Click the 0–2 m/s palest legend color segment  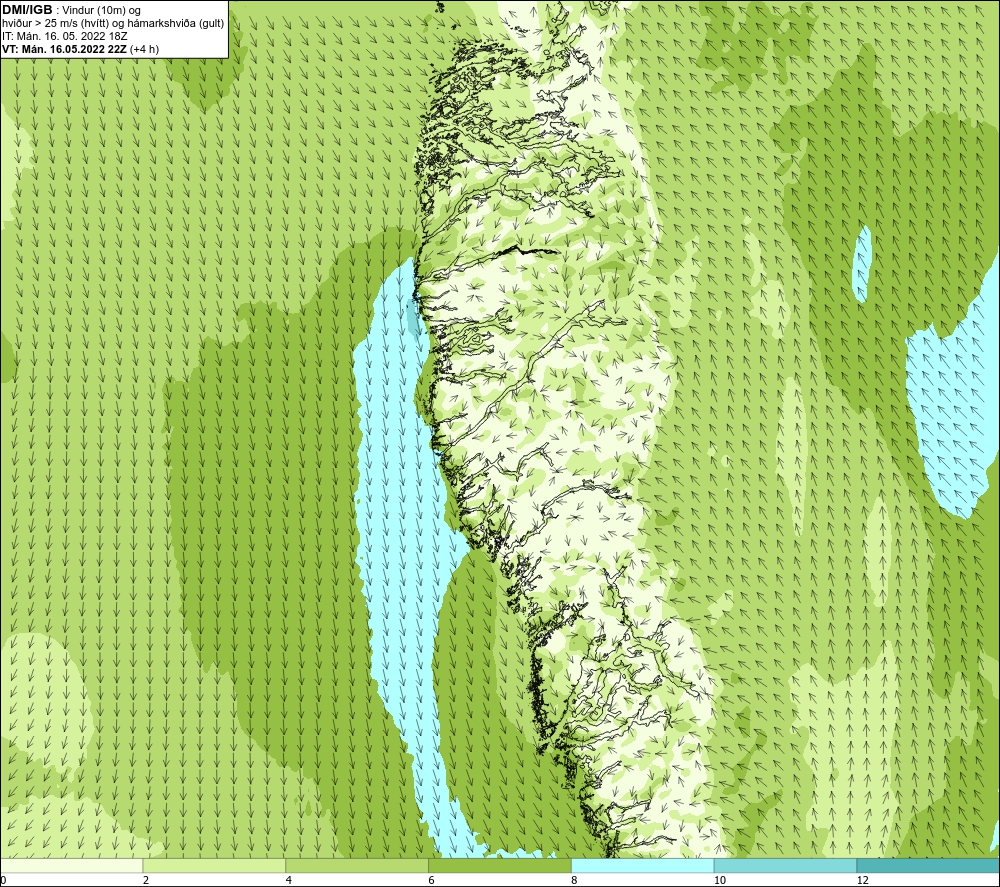71,865
